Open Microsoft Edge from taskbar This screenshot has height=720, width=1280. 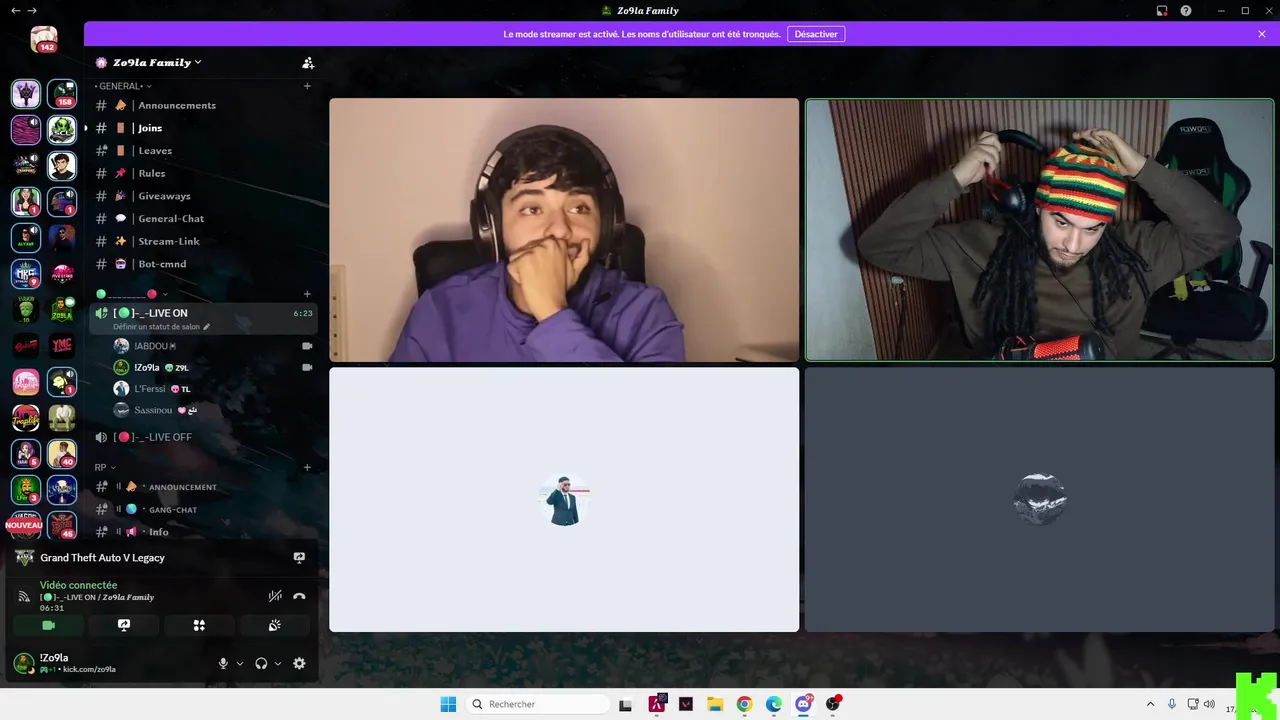pyautogui.click(x=774, y=704)
